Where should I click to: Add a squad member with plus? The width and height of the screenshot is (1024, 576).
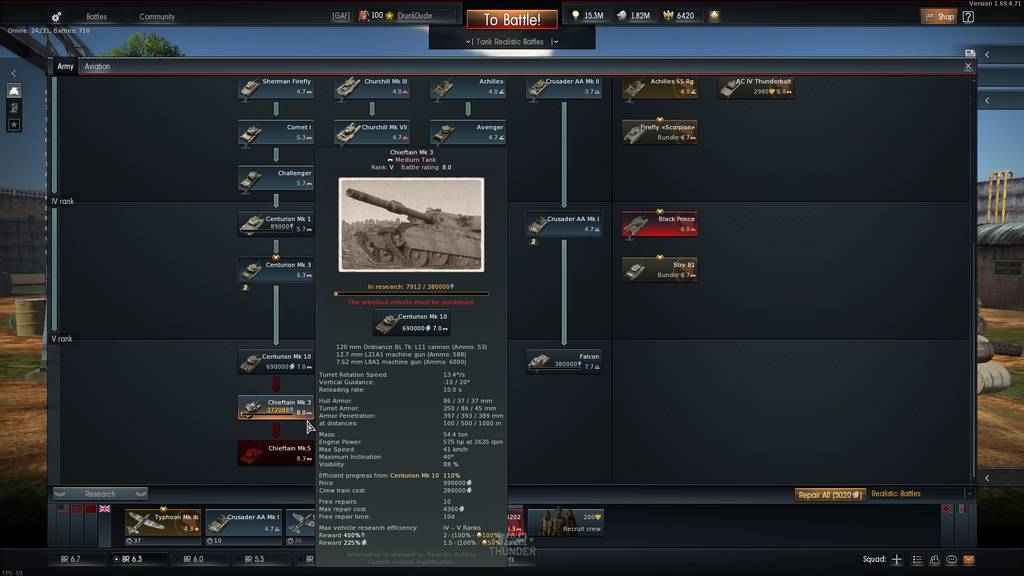coord(897,560)
